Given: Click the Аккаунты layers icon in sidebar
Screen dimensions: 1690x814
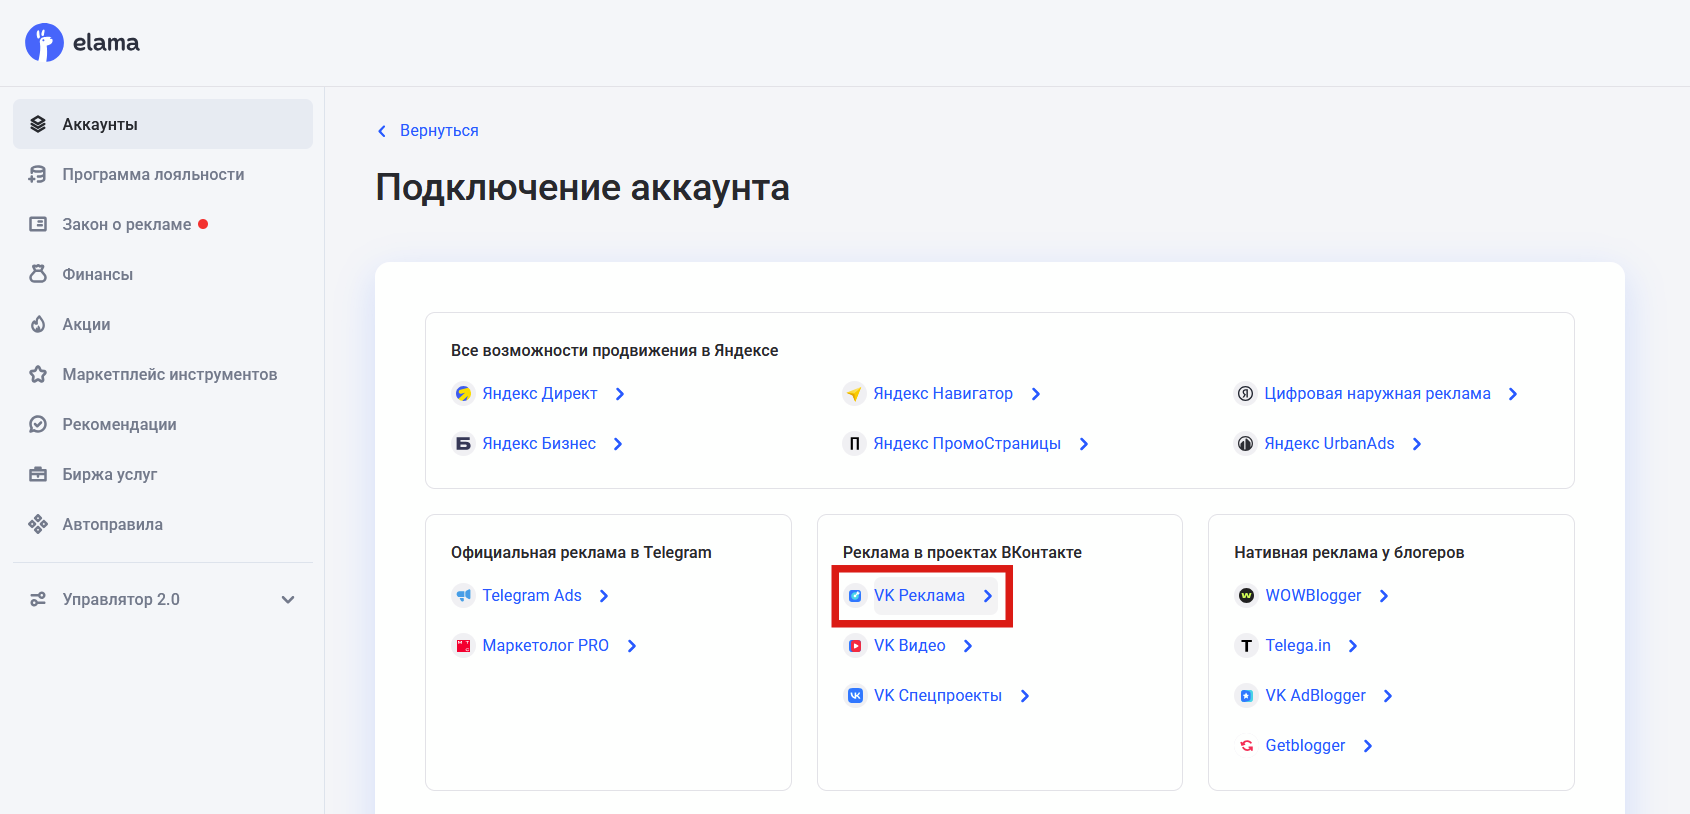Looking at the screenshot, I should [38, 124].
